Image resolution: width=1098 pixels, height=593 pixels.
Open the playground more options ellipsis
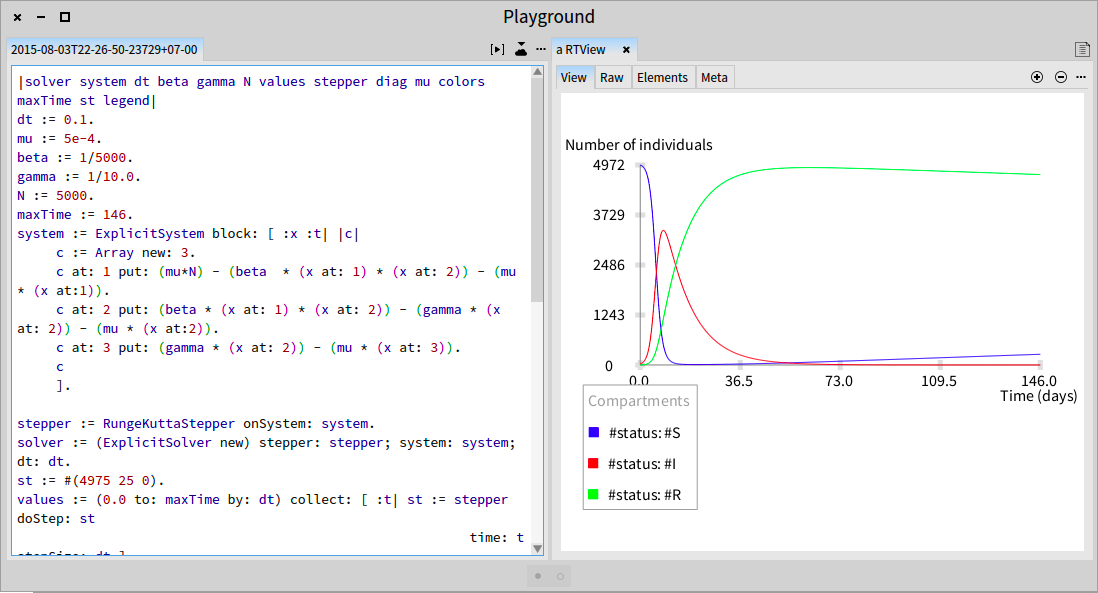541,49
